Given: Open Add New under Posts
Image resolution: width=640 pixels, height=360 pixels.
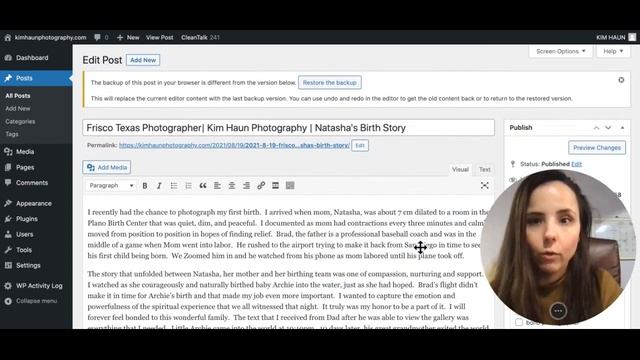Looking at the screenshot, I should click(x=18, y=109).
